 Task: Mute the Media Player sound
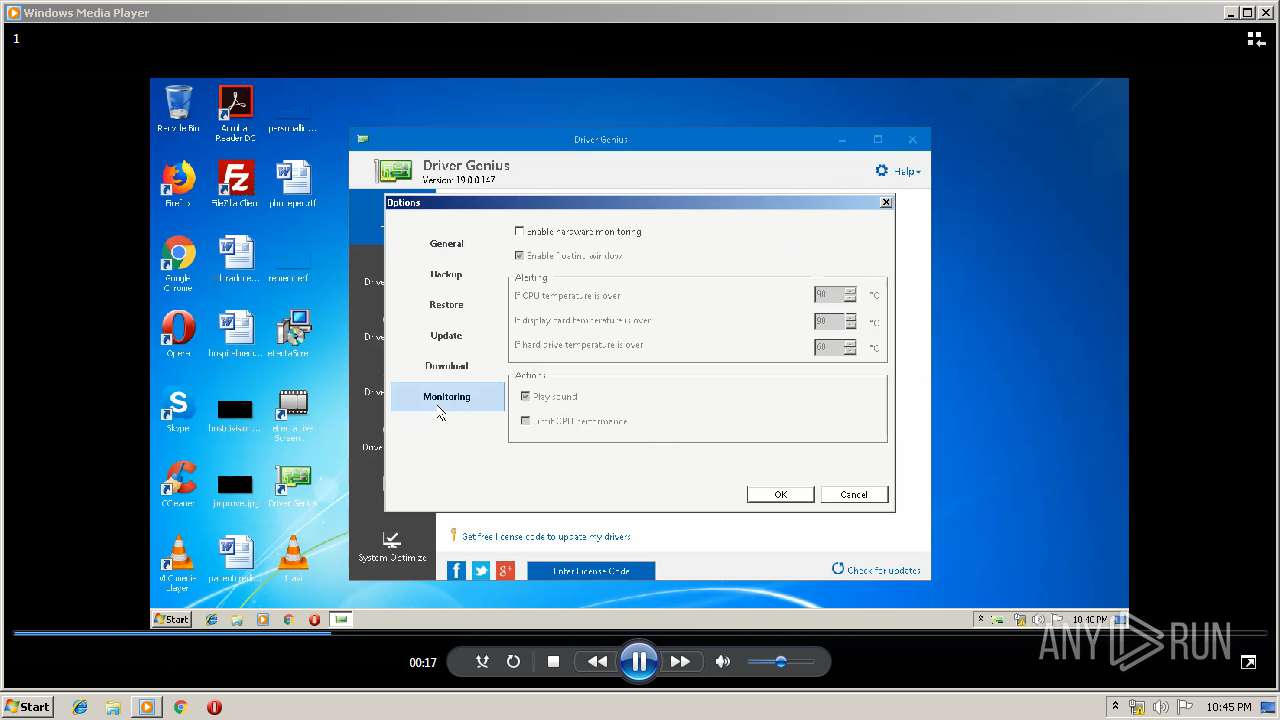pos(723,661)
